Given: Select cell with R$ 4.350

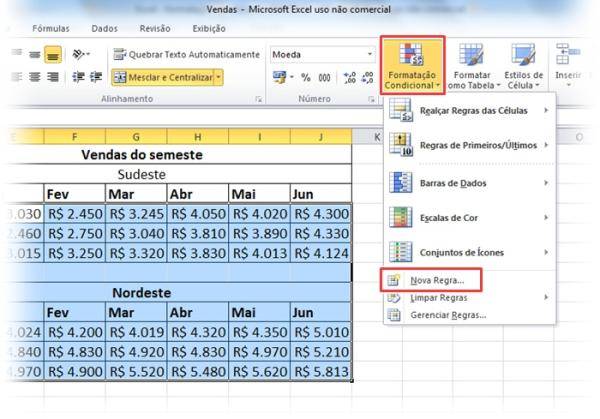Looking at the screenshot, I should (x=259, y=332).
